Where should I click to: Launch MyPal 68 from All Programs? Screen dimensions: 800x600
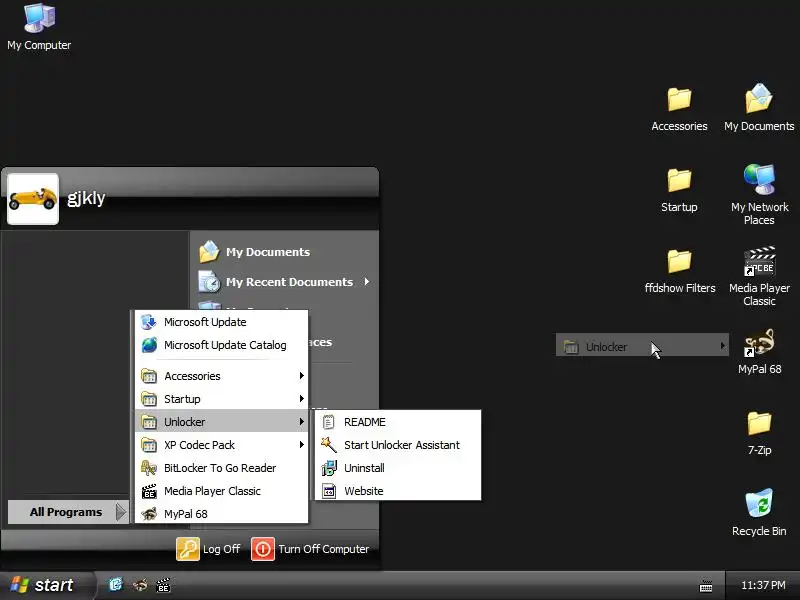pos(221,514)
